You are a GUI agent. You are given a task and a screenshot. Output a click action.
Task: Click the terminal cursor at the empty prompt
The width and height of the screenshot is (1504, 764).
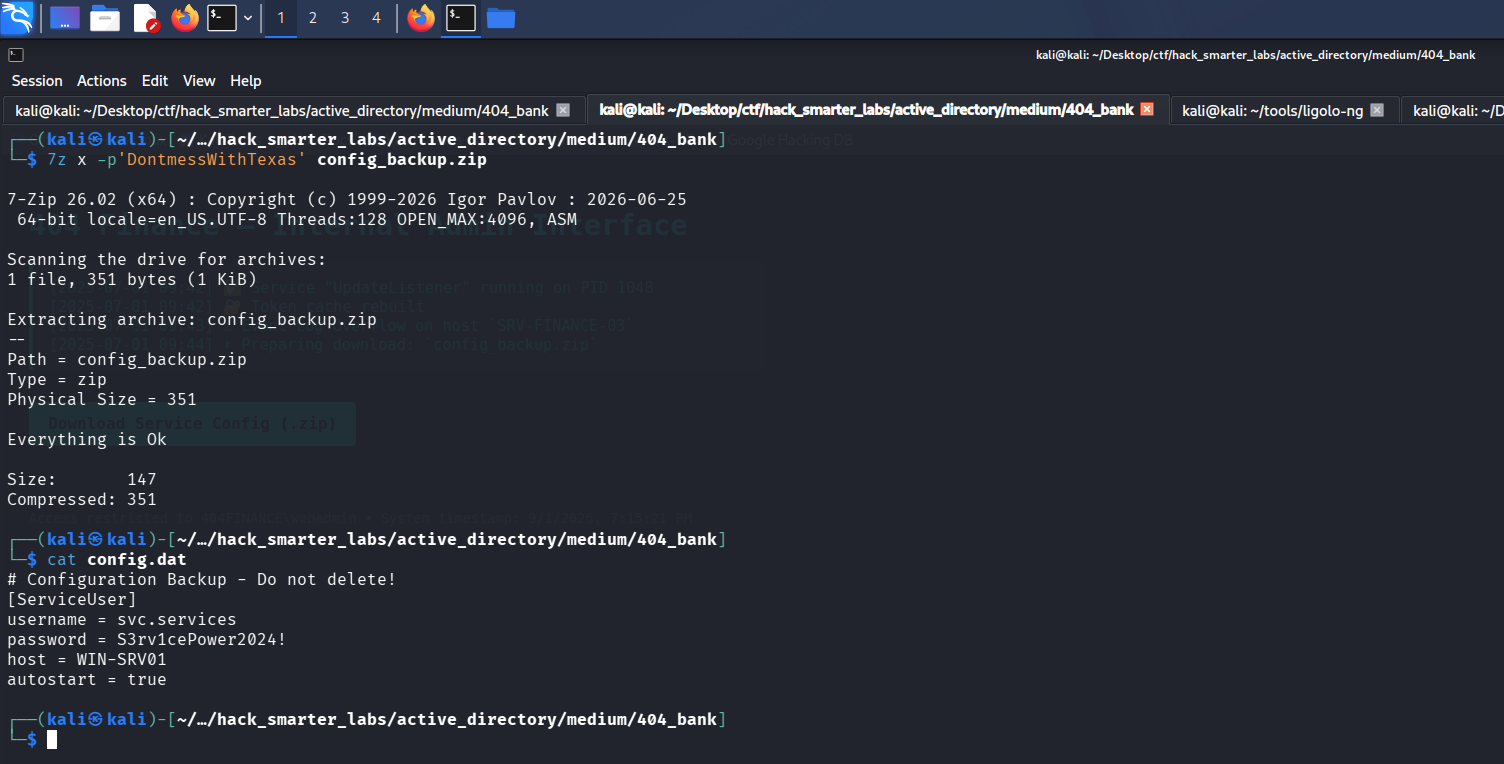[x=52, y=740]
